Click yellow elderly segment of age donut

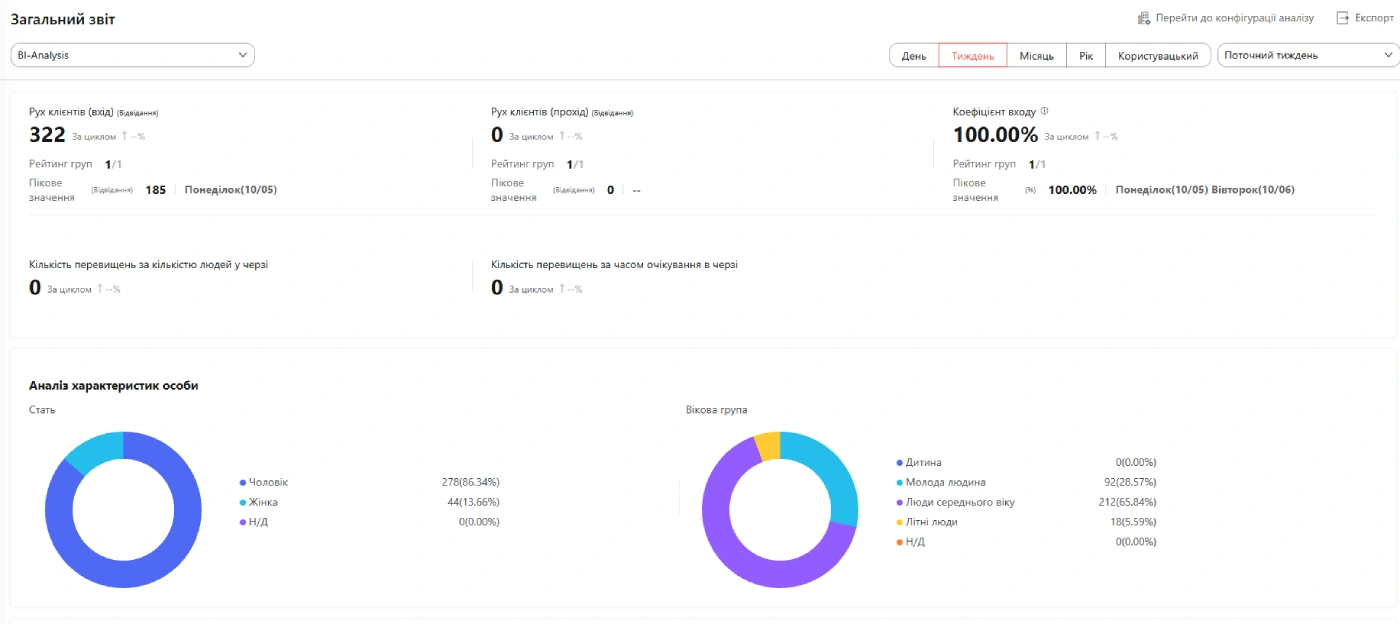pos(769,446)
